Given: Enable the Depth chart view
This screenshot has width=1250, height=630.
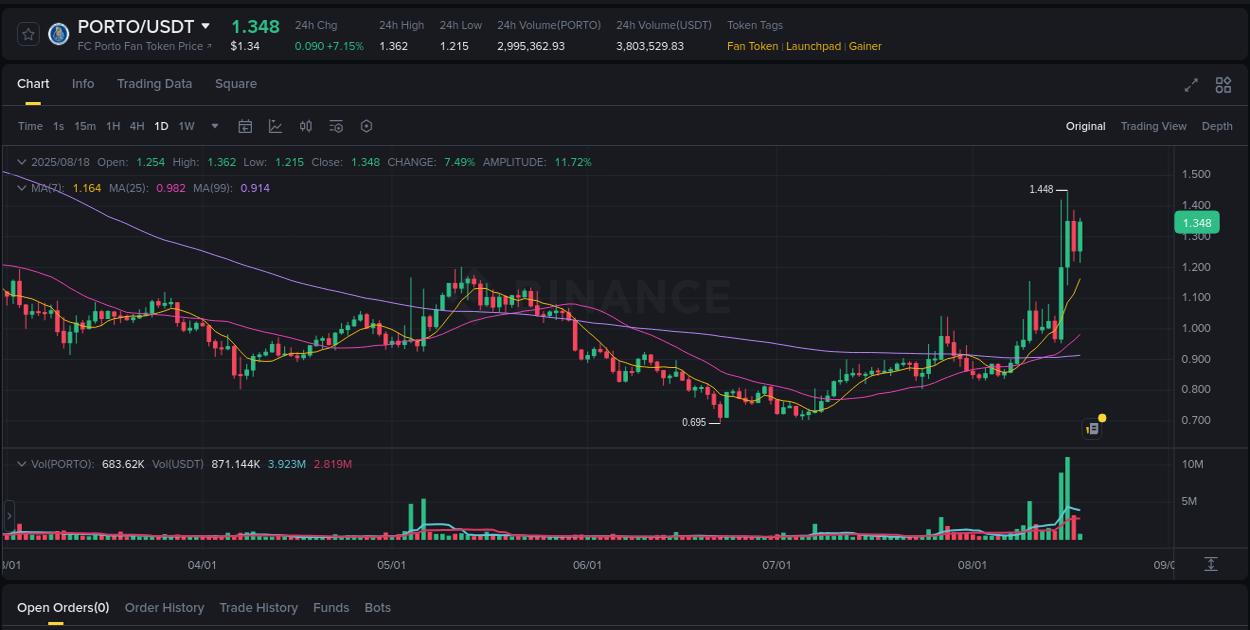Looking at the screenshot, I should 1217,126.
